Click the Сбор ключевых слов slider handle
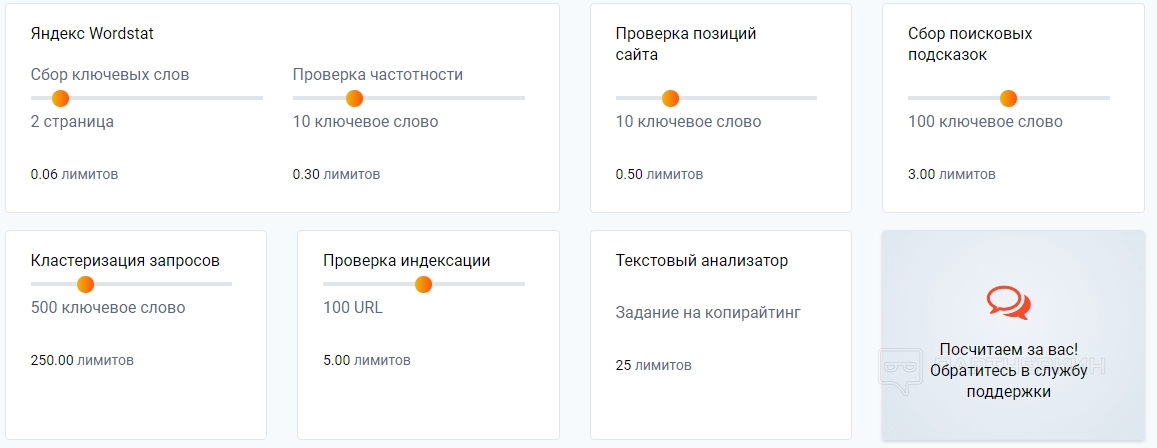The height and width of the screenshot is (448, 1157). tap(60, 98)
